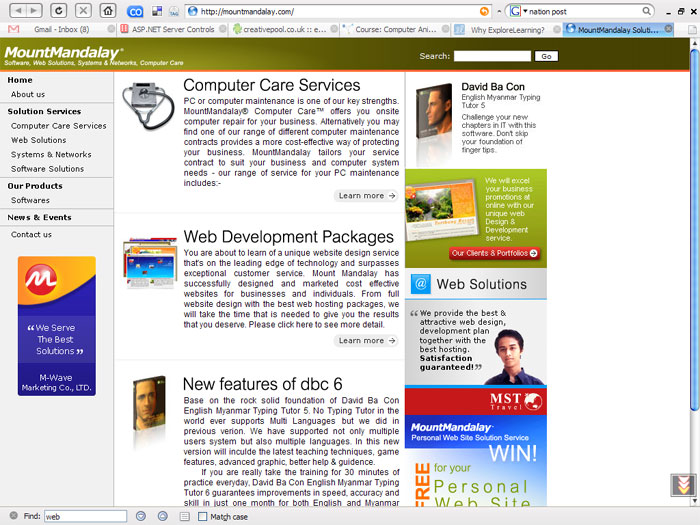Close the creativepool.co.uk tab
The width and height of the screenshot is (700, 525).
334,29
